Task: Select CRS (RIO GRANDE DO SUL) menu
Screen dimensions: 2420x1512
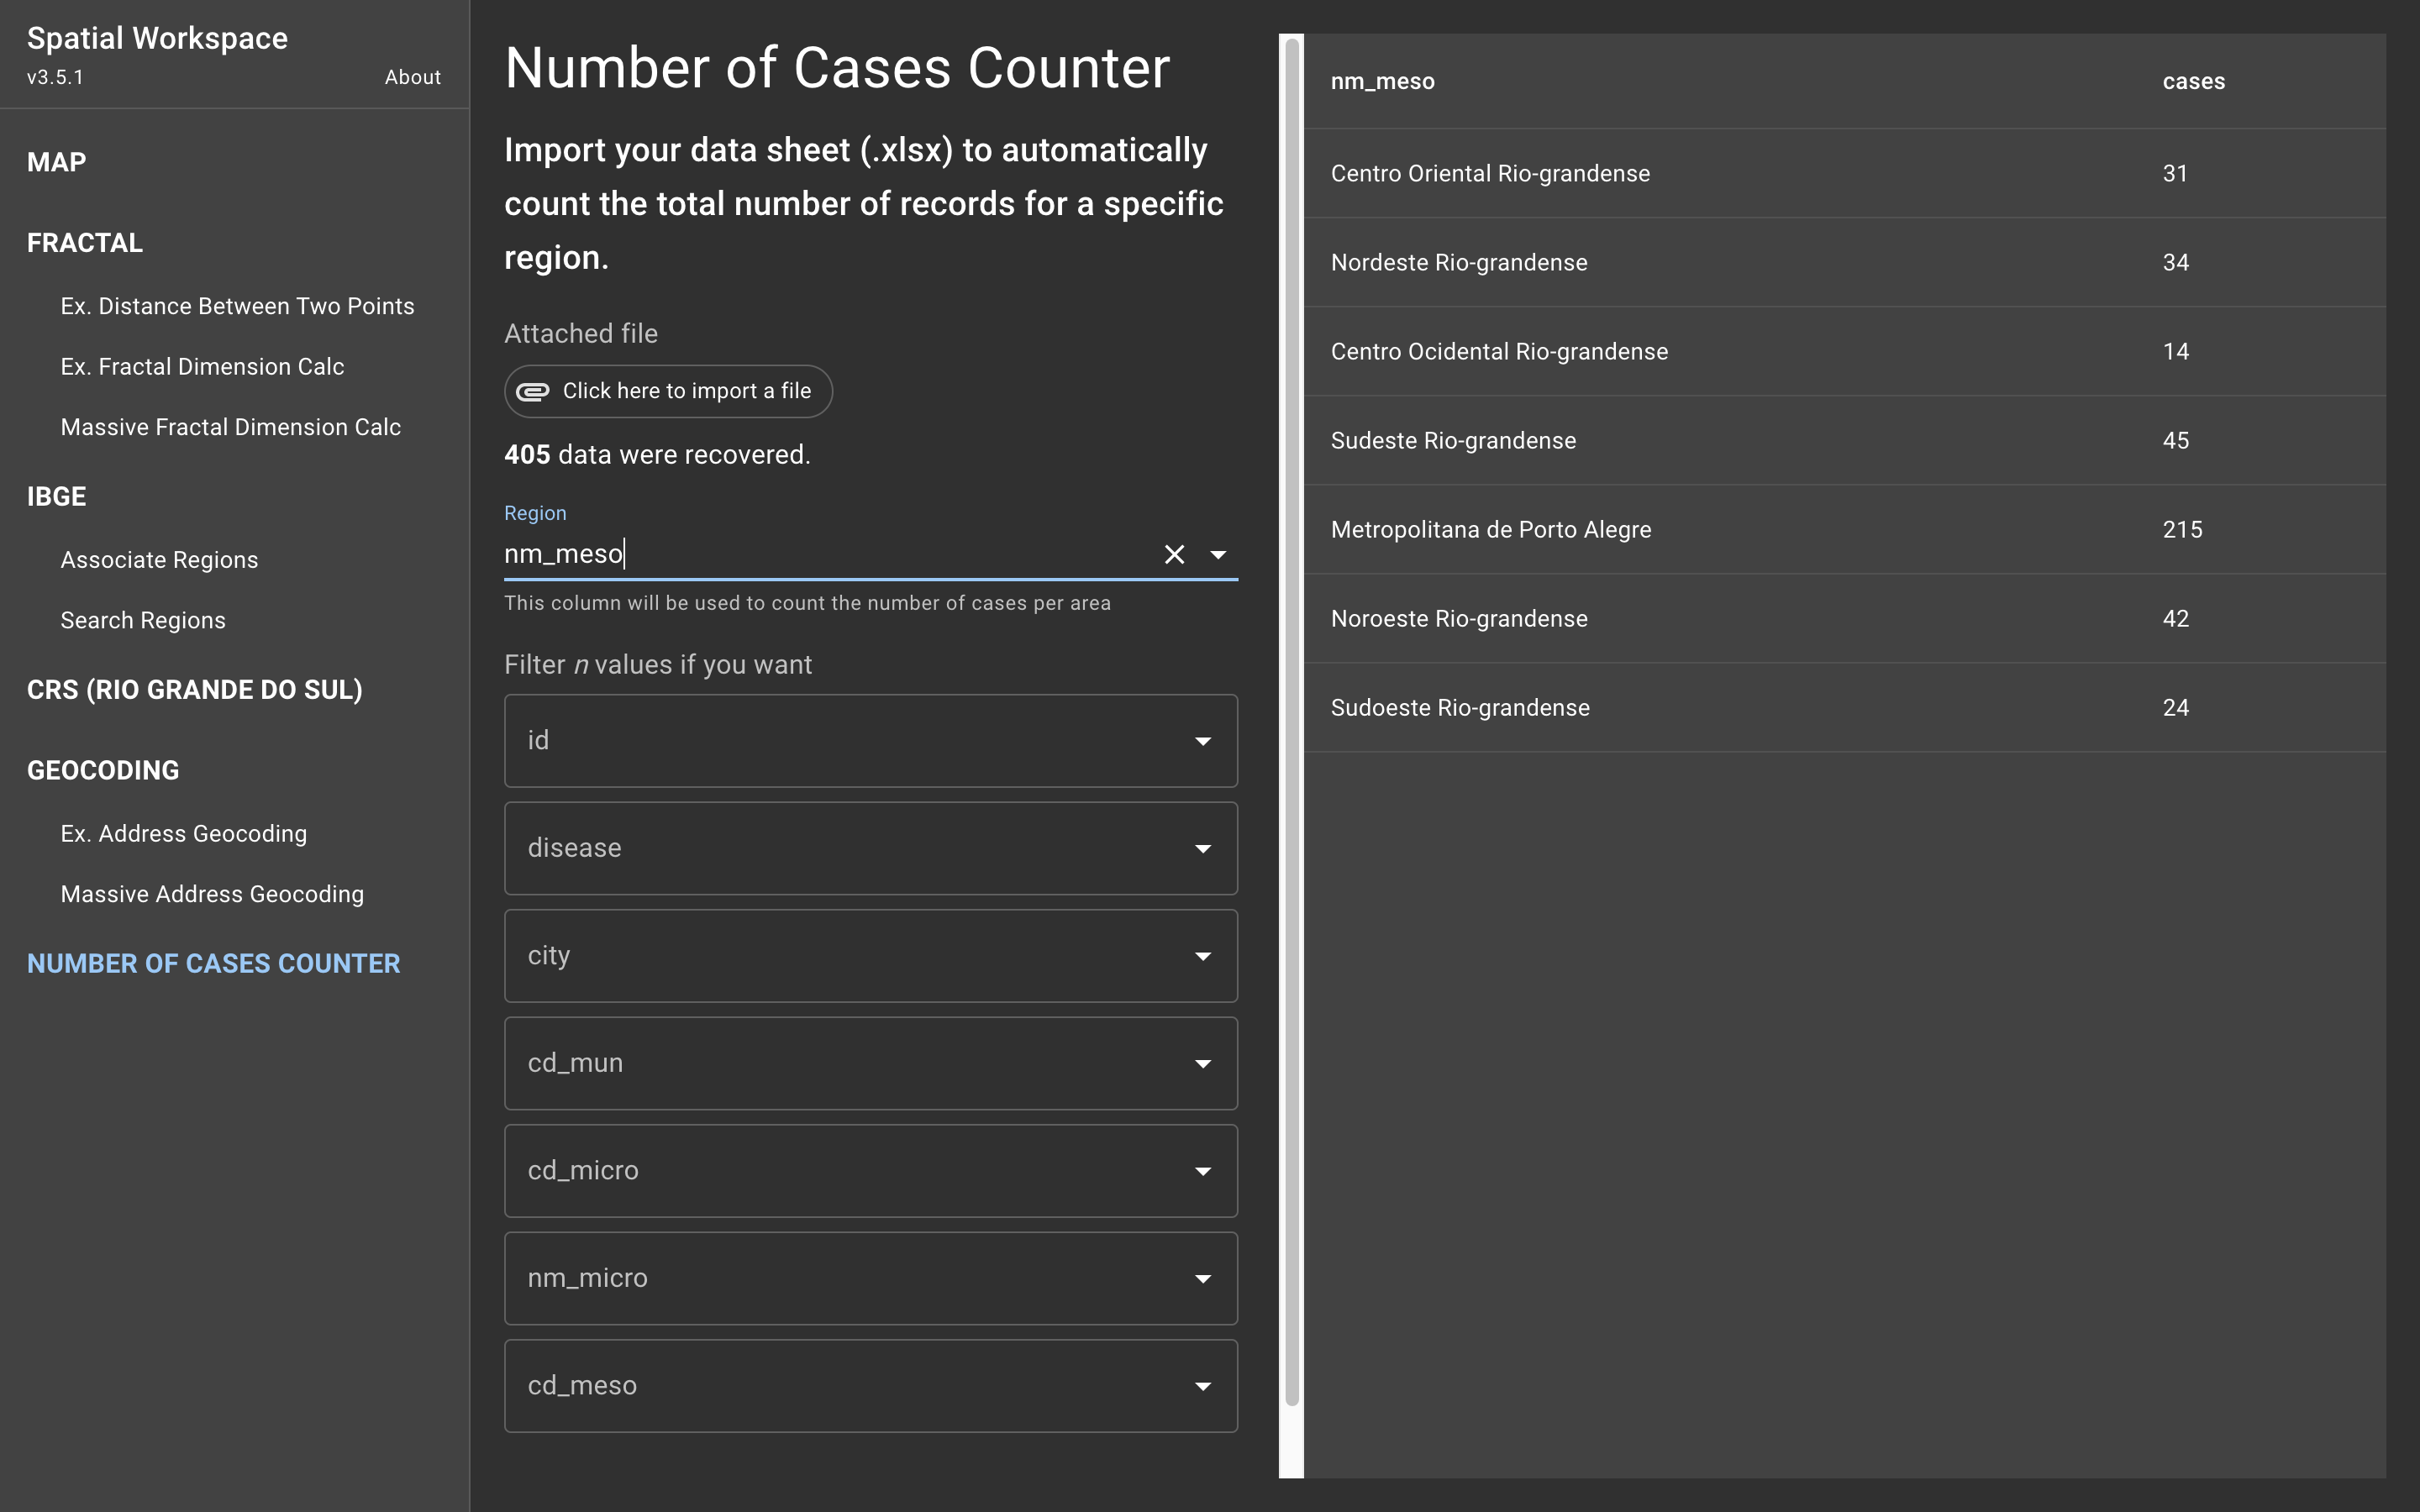Action: tap(194, 690)
